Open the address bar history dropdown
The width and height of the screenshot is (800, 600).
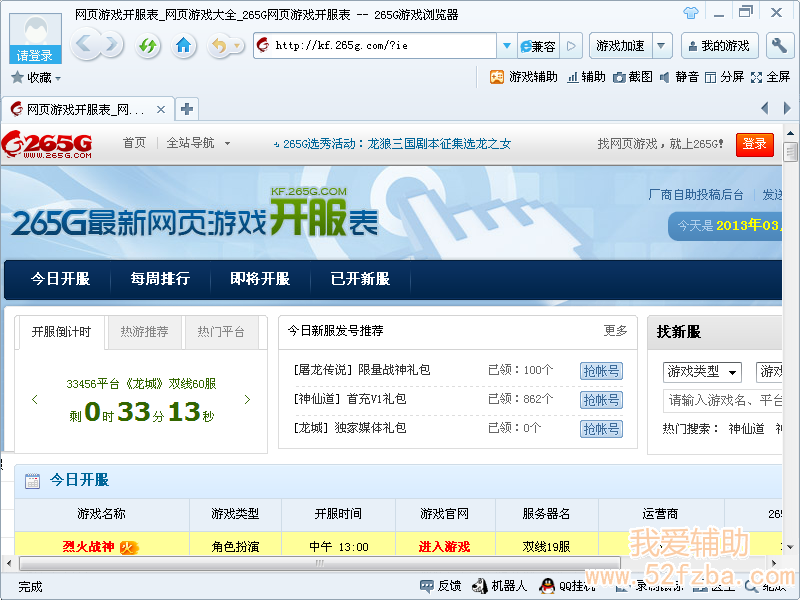coord(506,45)
